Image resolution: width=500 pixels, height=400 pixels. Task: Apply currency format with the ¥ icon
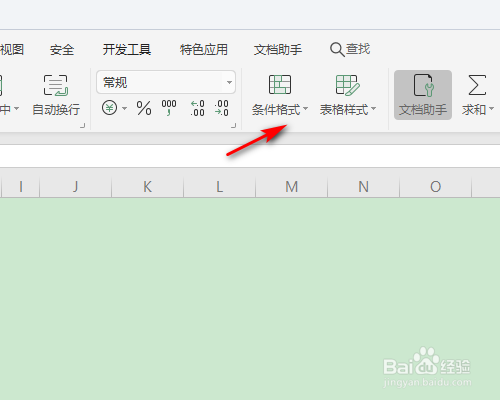point(109,108)
